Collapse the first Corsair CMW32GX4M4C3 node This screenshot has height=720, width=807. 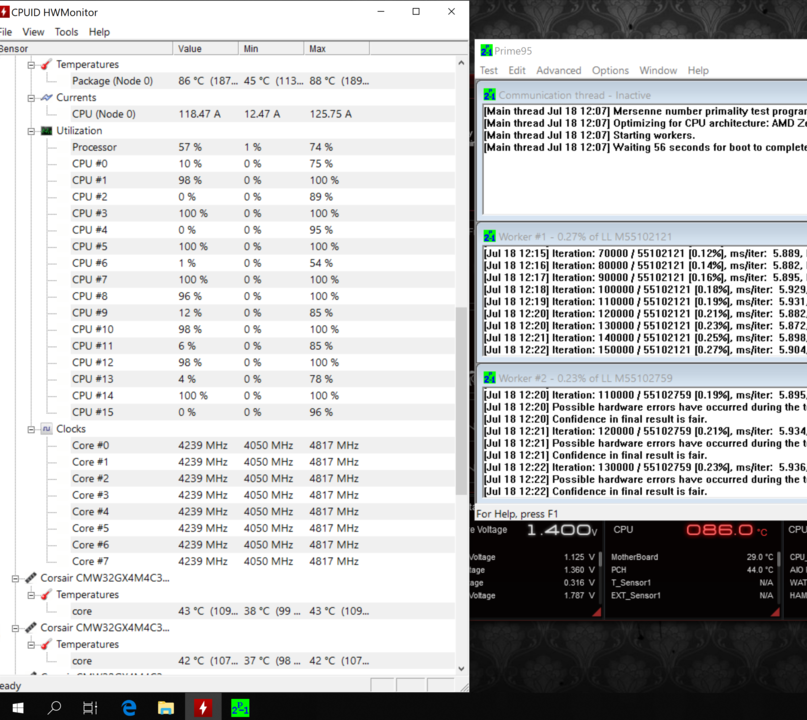pos(15,578)
